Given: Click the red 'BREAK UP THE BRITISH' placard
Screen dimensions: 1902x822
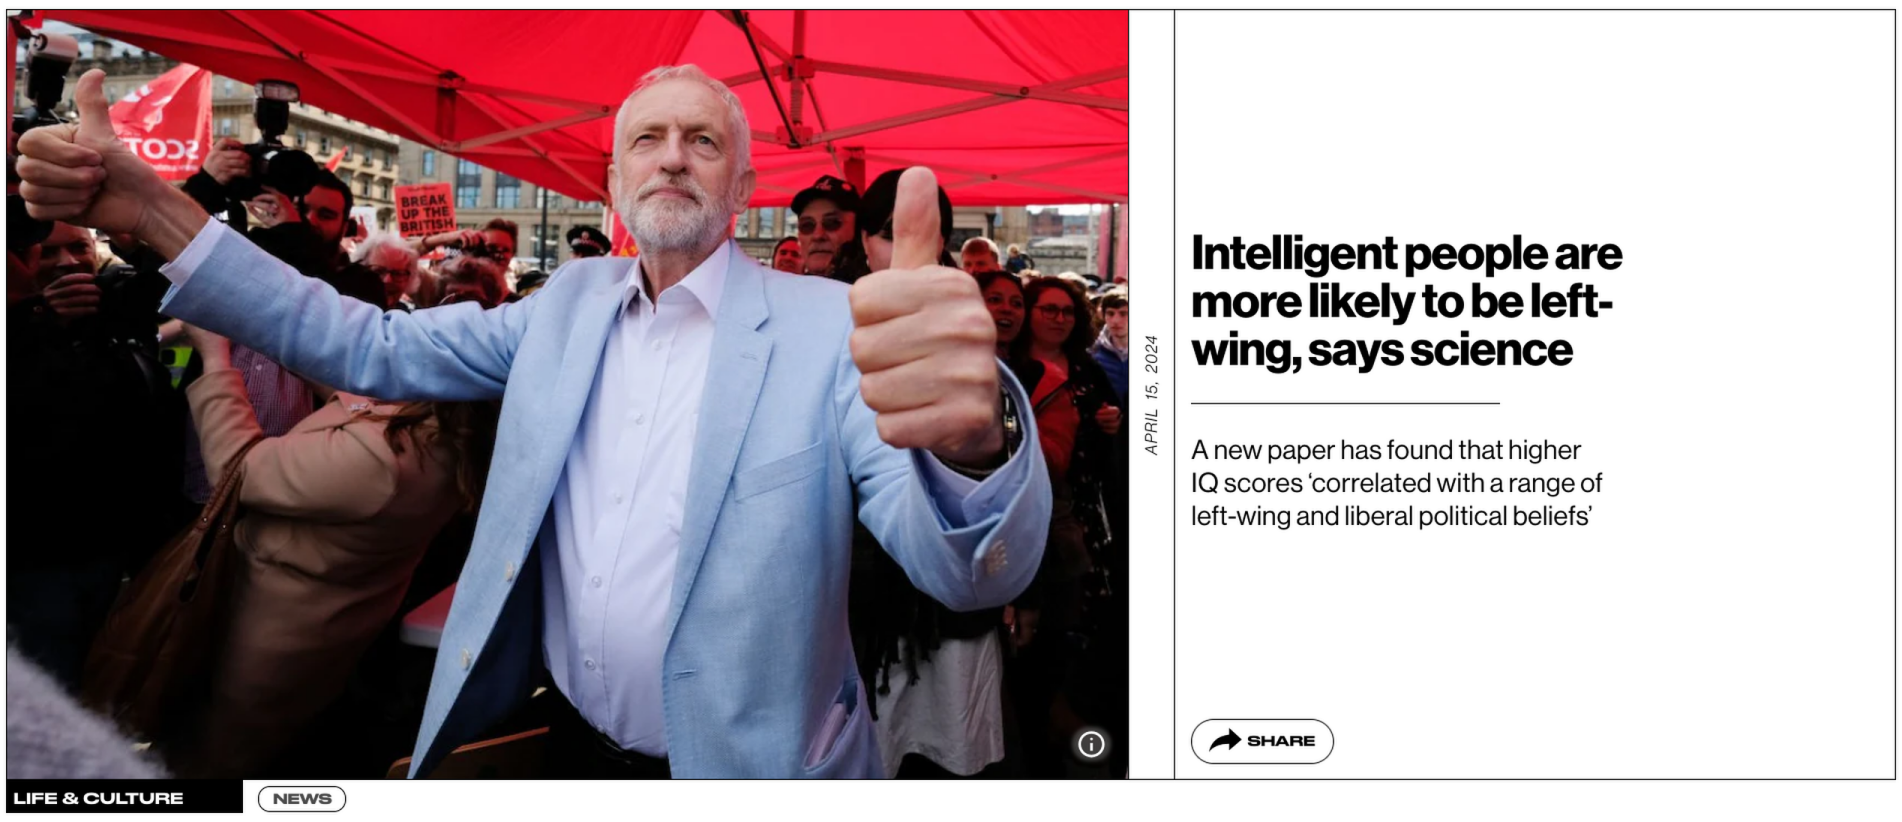Looking at the screenshot, I should click(x=426, y=209).
